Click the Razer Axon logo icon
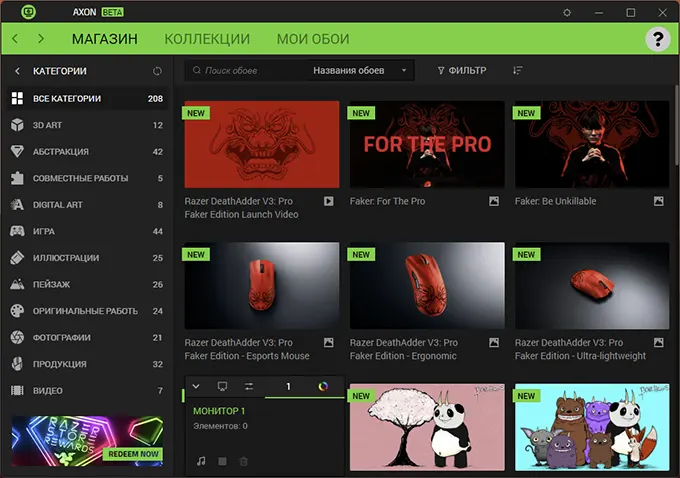This screenshot has height=478, width=680. point(28,12)
